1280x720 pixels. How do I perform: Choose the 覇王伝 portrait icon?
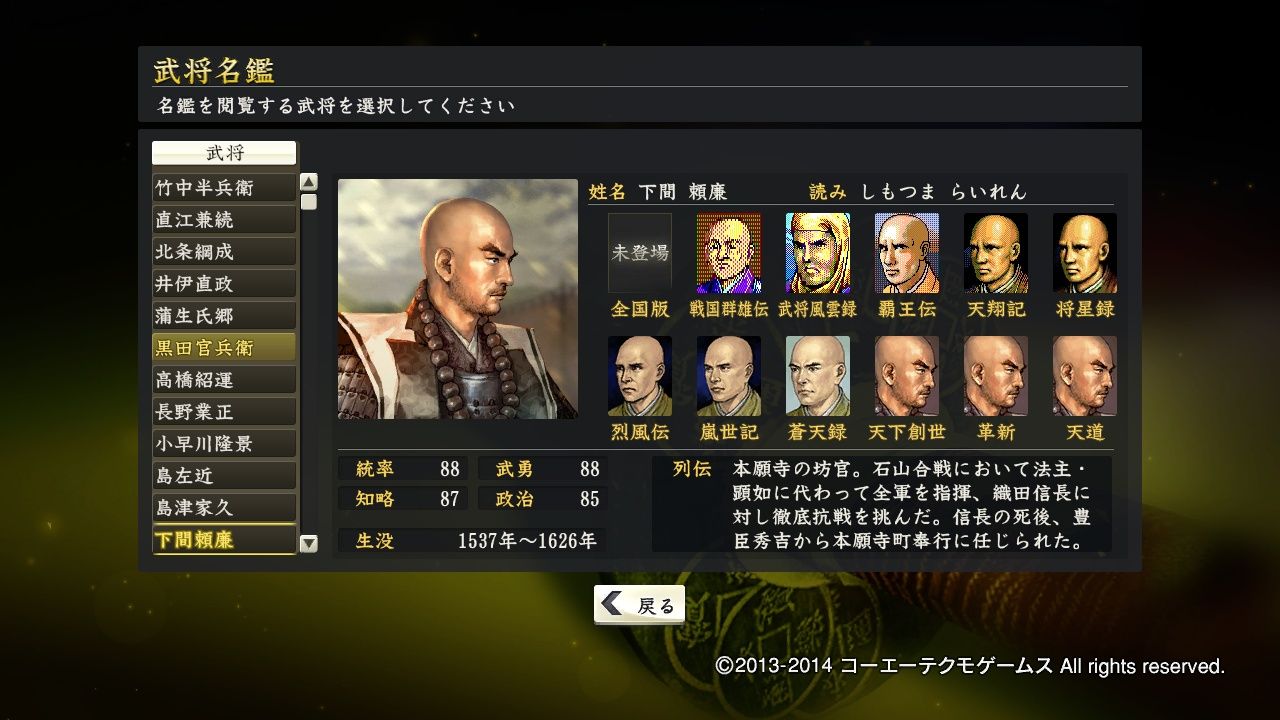click(x=907, y=253)
